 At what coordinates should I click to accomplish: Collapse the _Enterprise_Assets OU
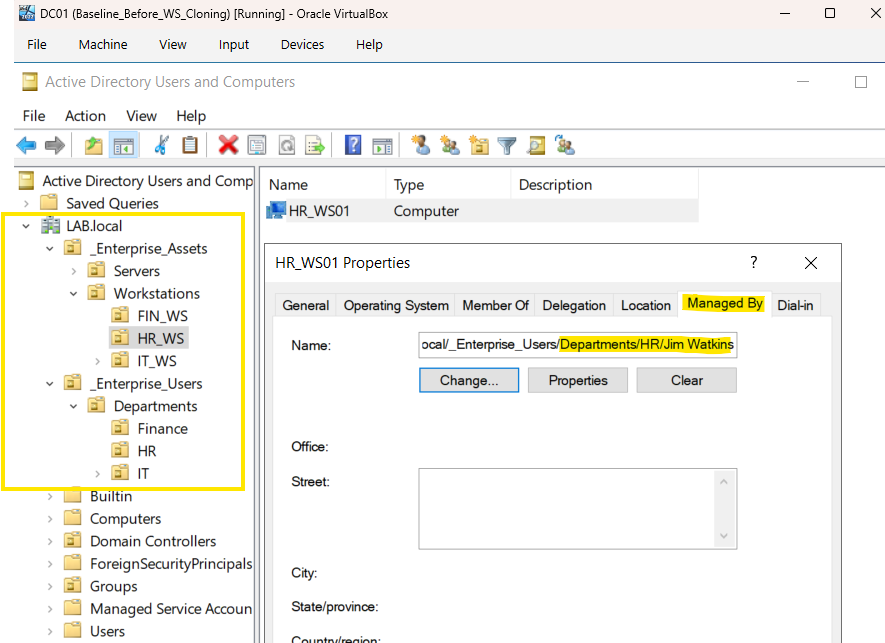[50, 248]
